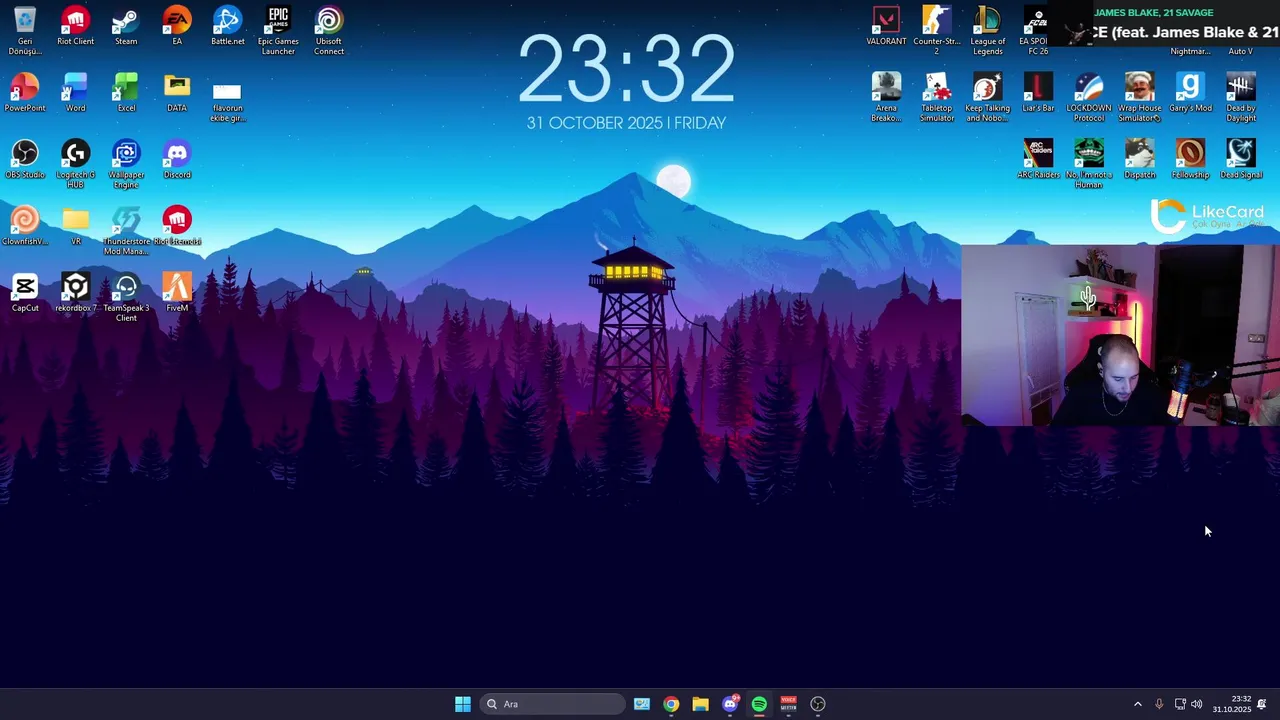Image resolution: width=1280 pixels, height=720 pixels.
Task: Select Tabletop Simulator icon
Action: tap(937, 97)
